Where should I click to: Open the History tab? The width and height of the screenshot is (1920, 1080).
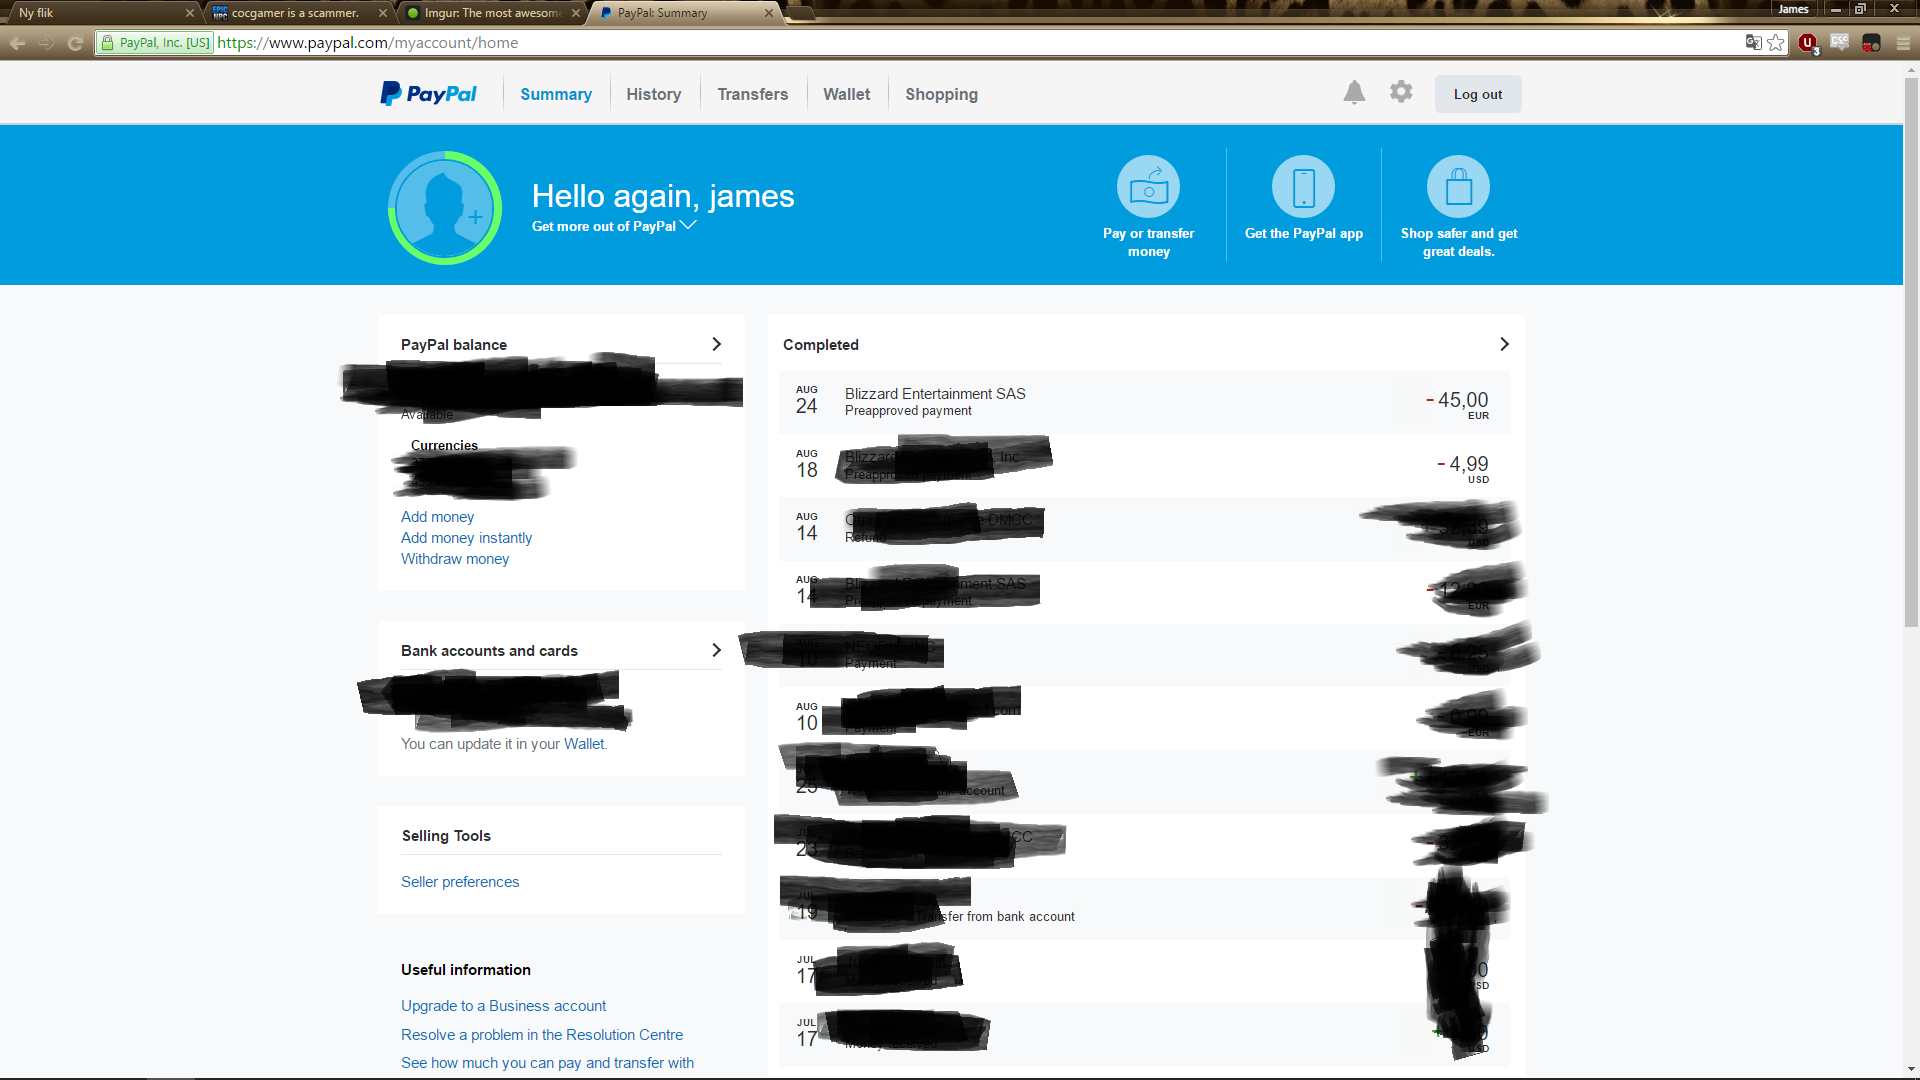(x=654, y=94)
